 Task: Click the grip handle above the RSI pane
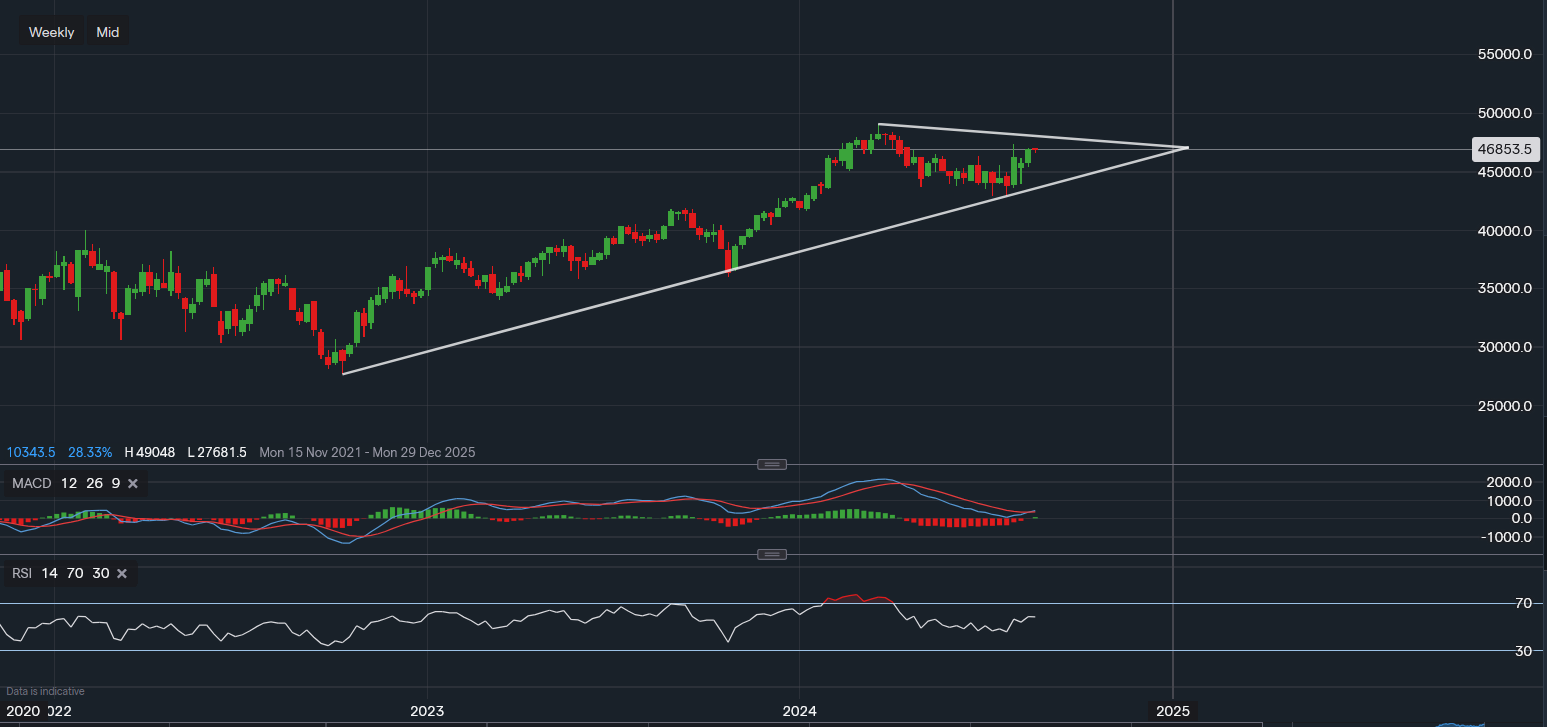pyautogui.click(x=771, y=553)
